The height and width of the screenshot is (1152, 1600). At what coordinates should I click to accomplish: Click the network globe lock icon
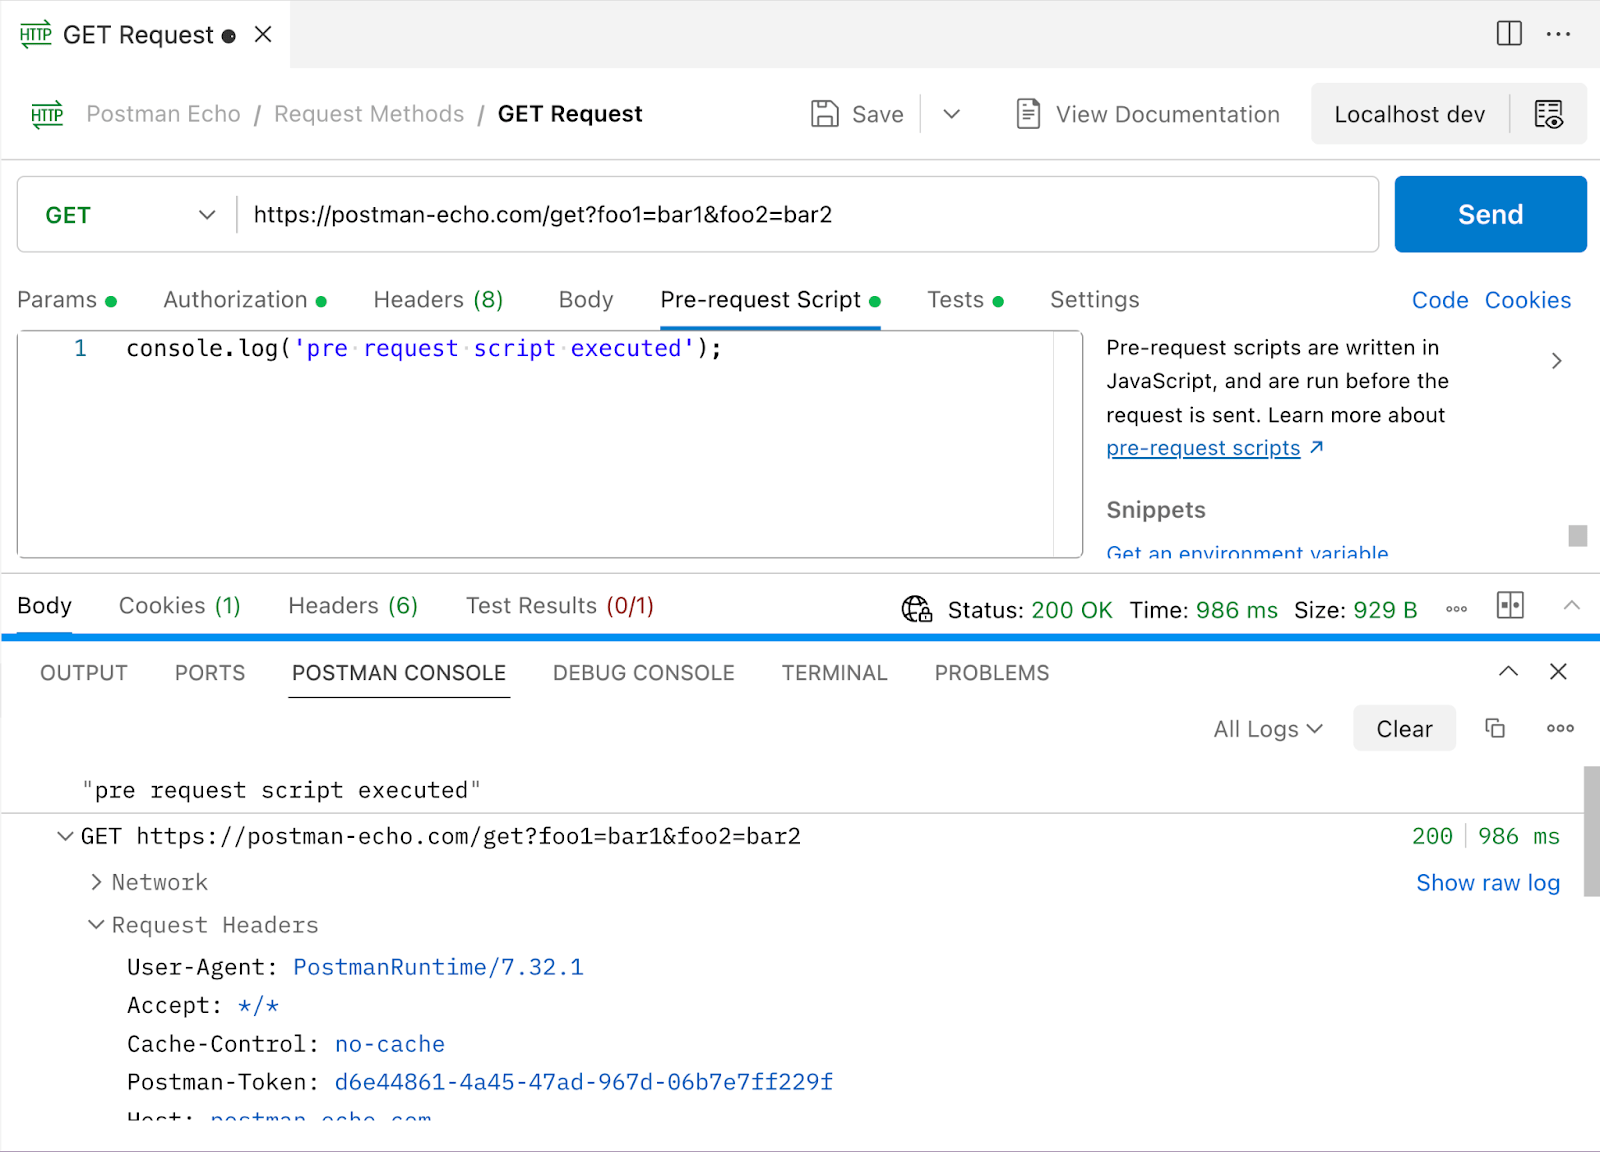point(917,609)
